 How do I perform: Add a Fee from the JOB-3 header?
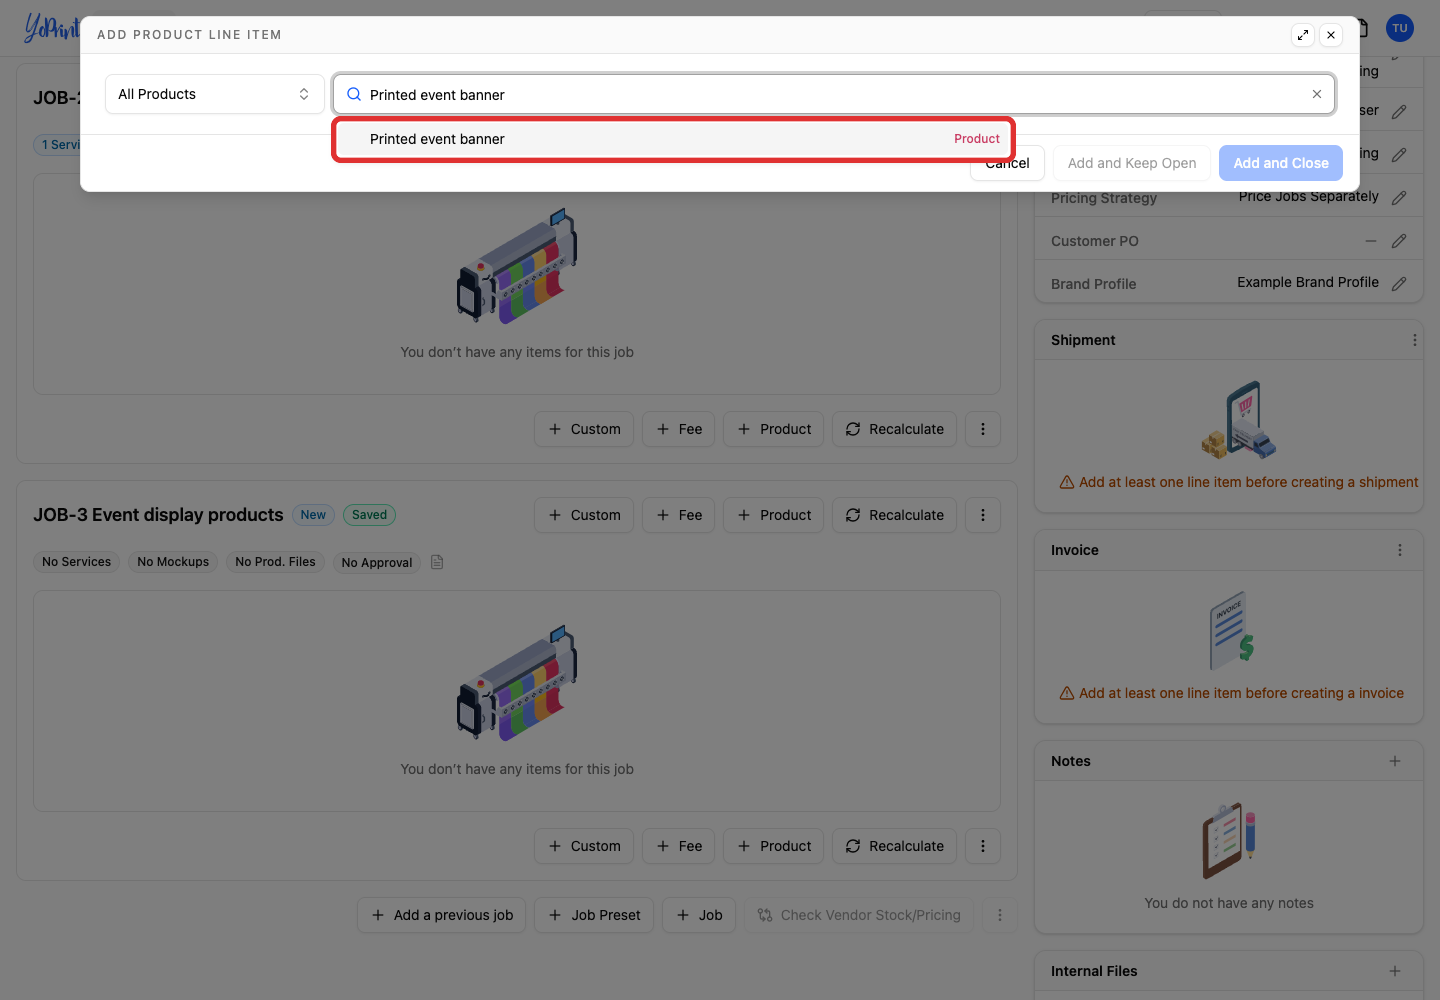coord(679,515)
